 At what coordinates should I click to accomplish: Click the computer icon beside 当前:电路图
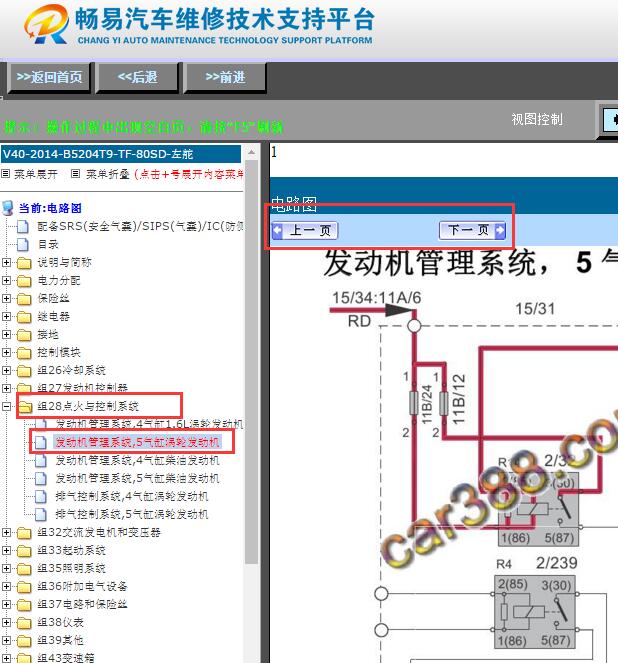8,208
